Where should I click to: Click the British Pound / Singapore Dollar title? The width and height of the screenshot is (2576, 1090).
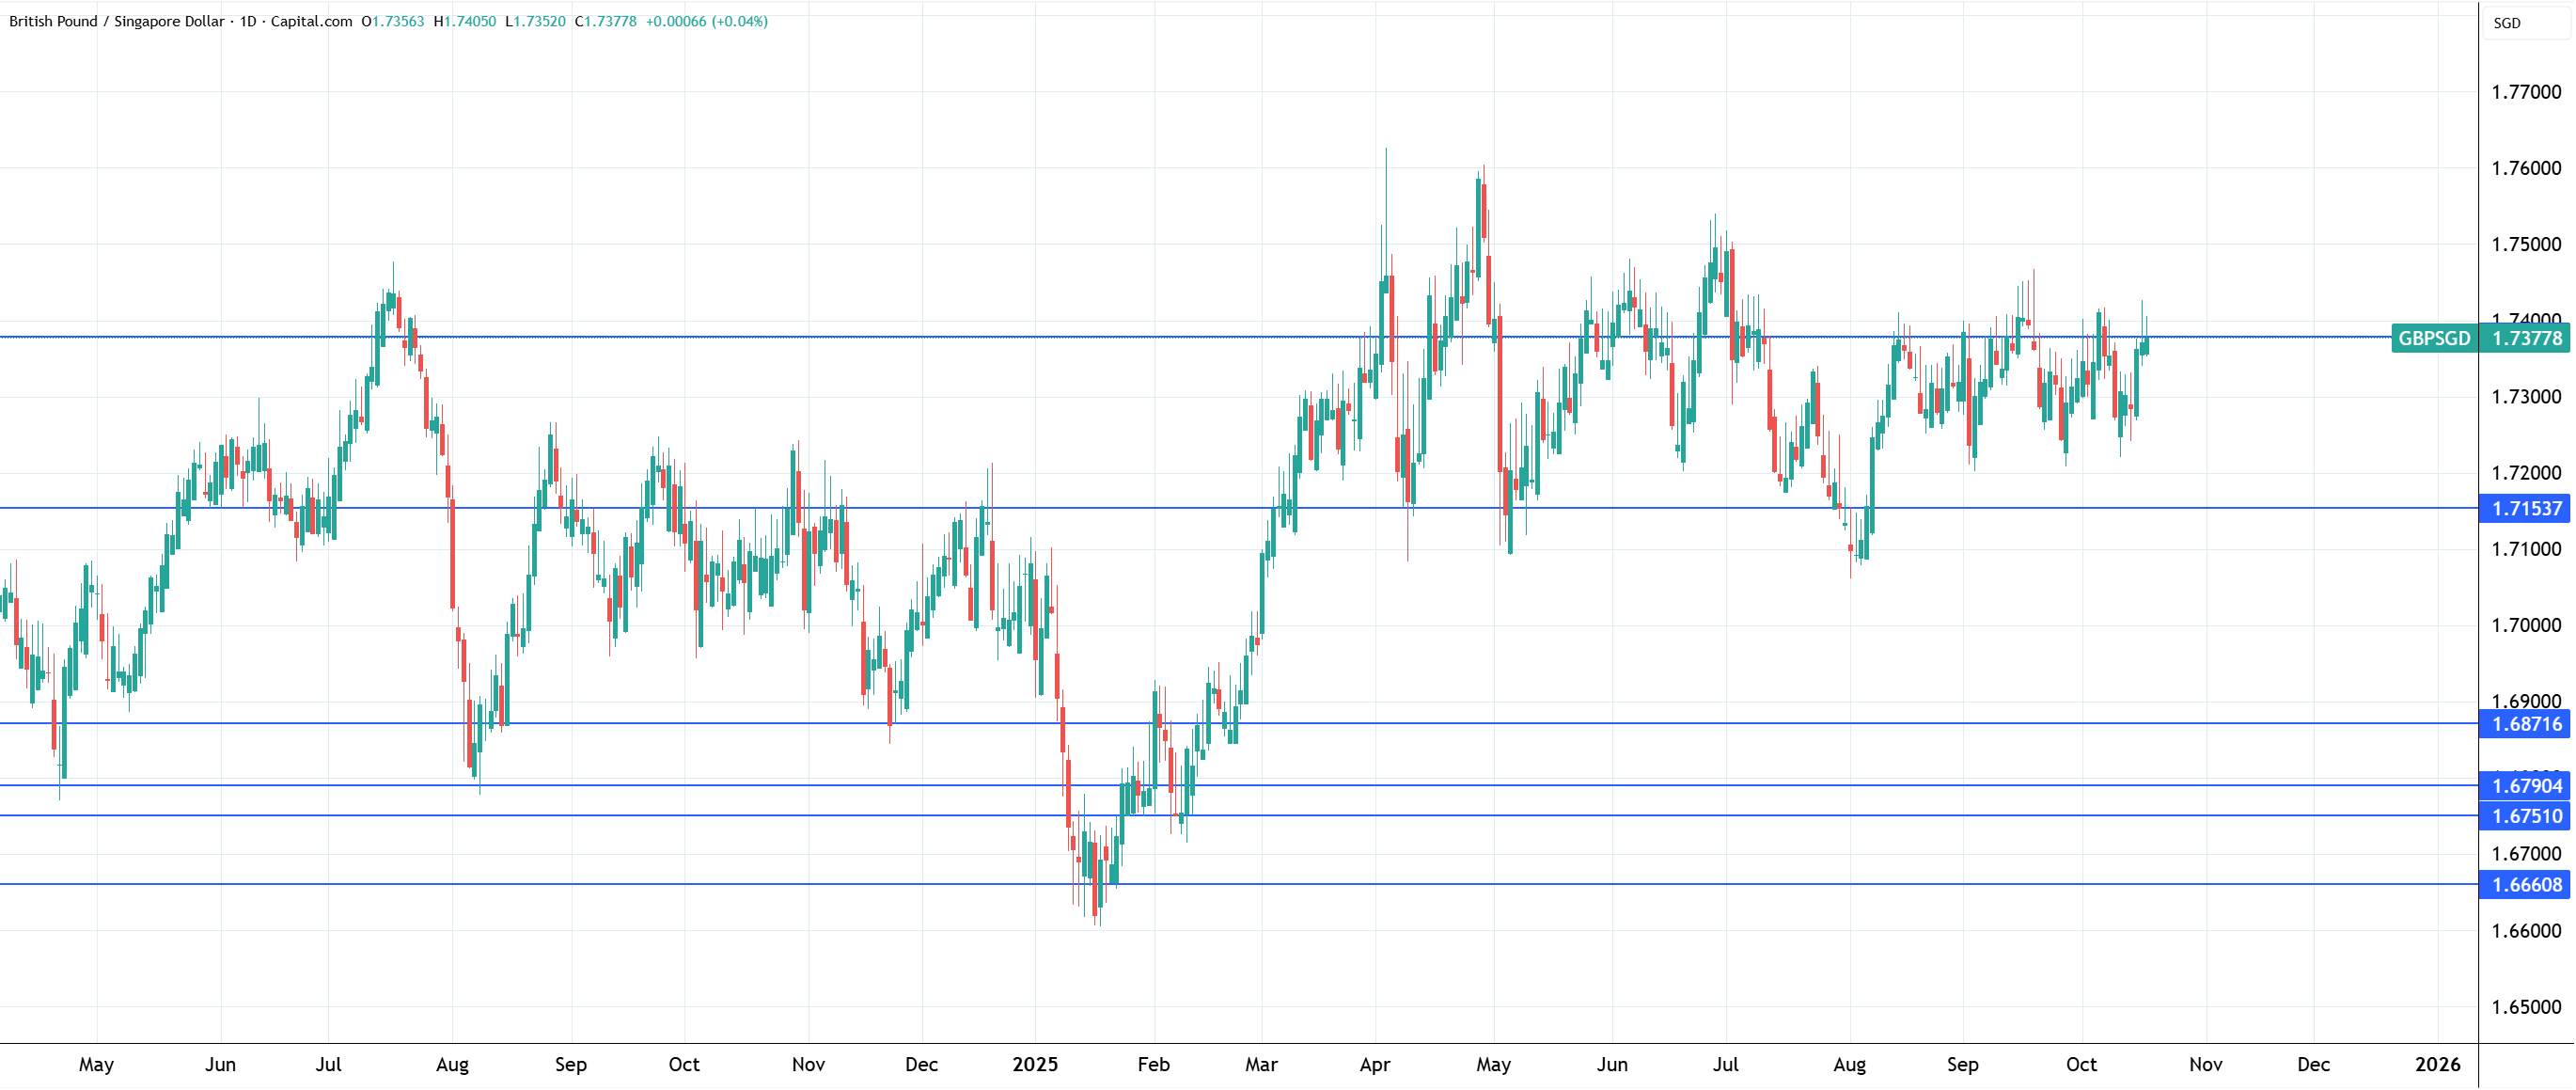(116, 21)
